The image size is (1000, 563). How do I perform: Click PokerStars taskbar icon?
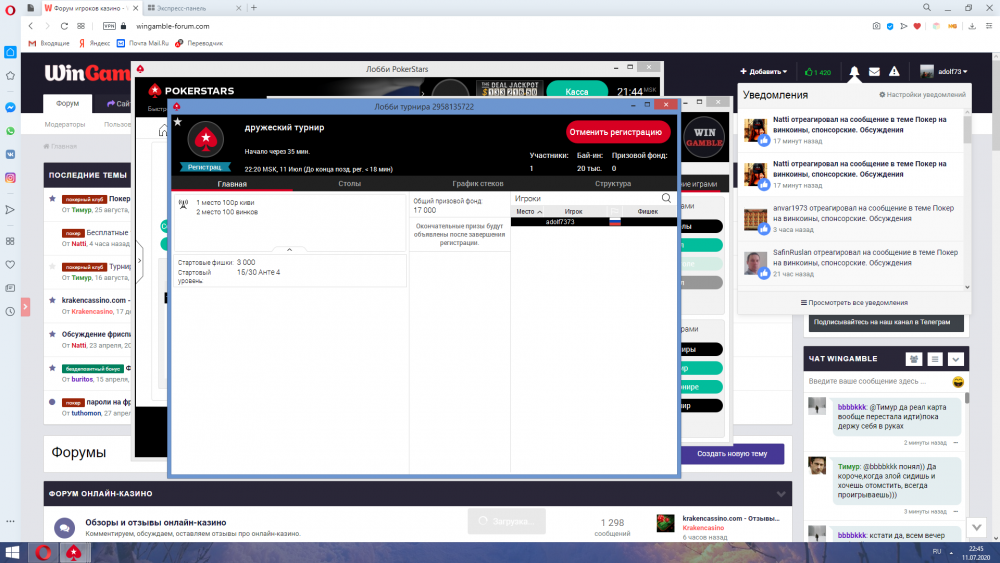tap(73, 553)
